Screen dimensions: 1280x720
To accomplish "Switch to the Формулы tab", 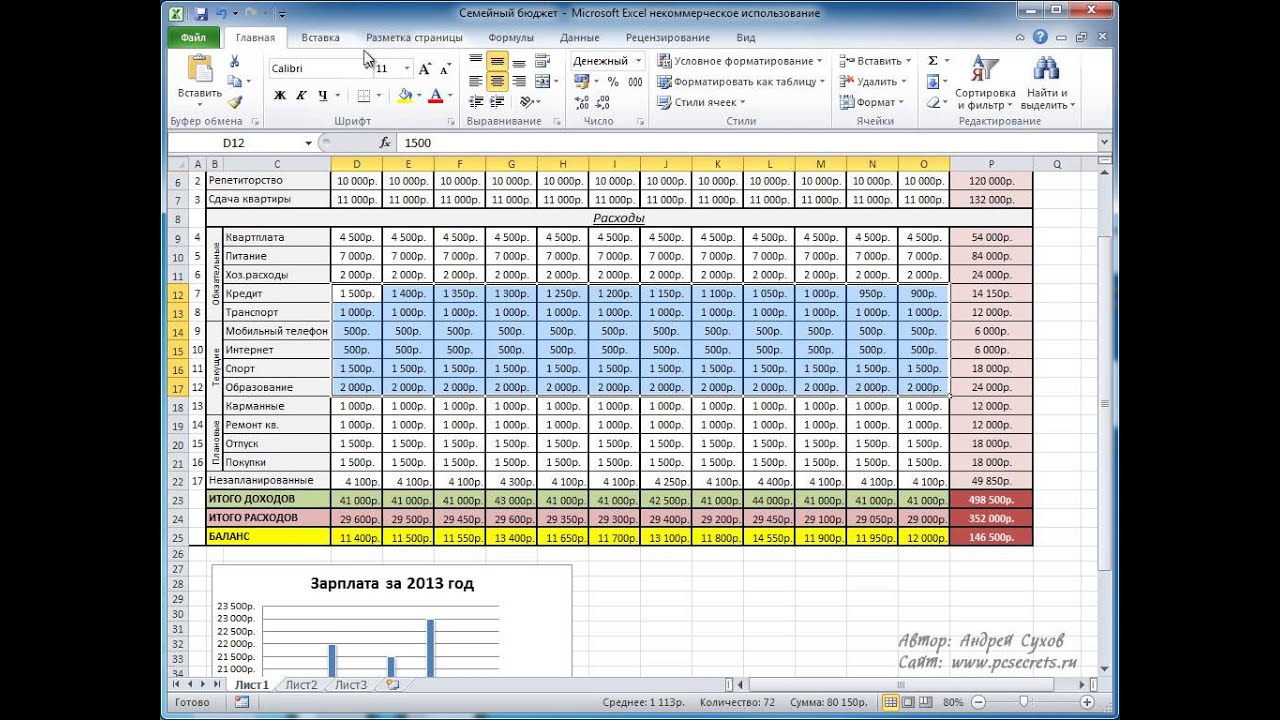I will pyautogui.click(x=511, y=38).
